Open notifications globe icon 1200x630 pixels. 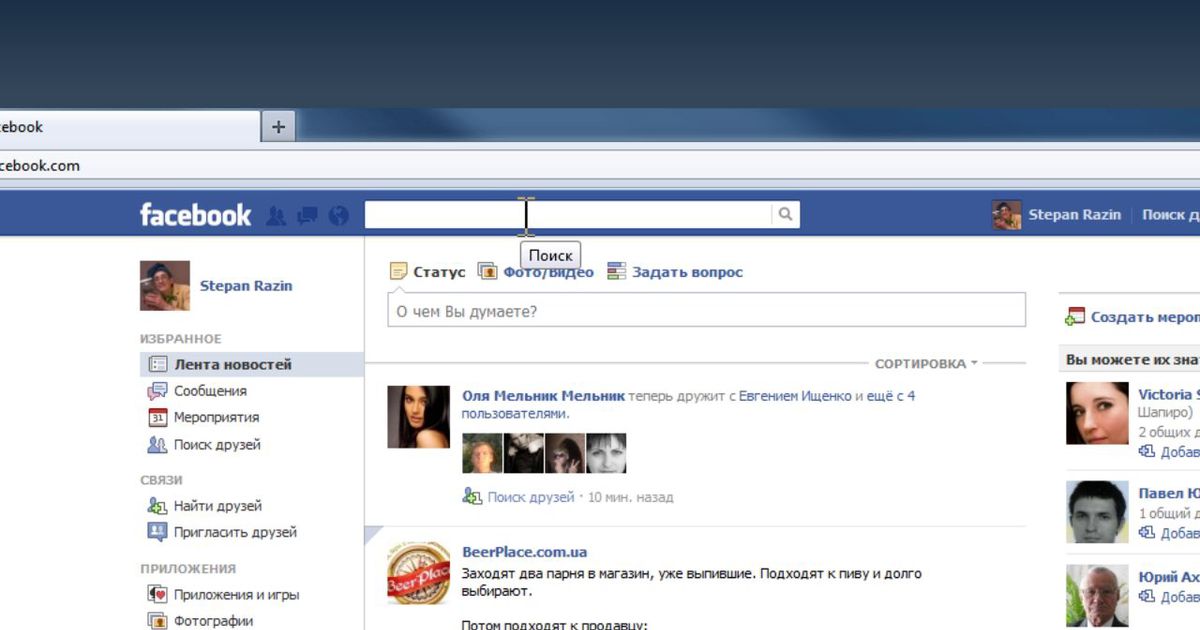[338, 215]
